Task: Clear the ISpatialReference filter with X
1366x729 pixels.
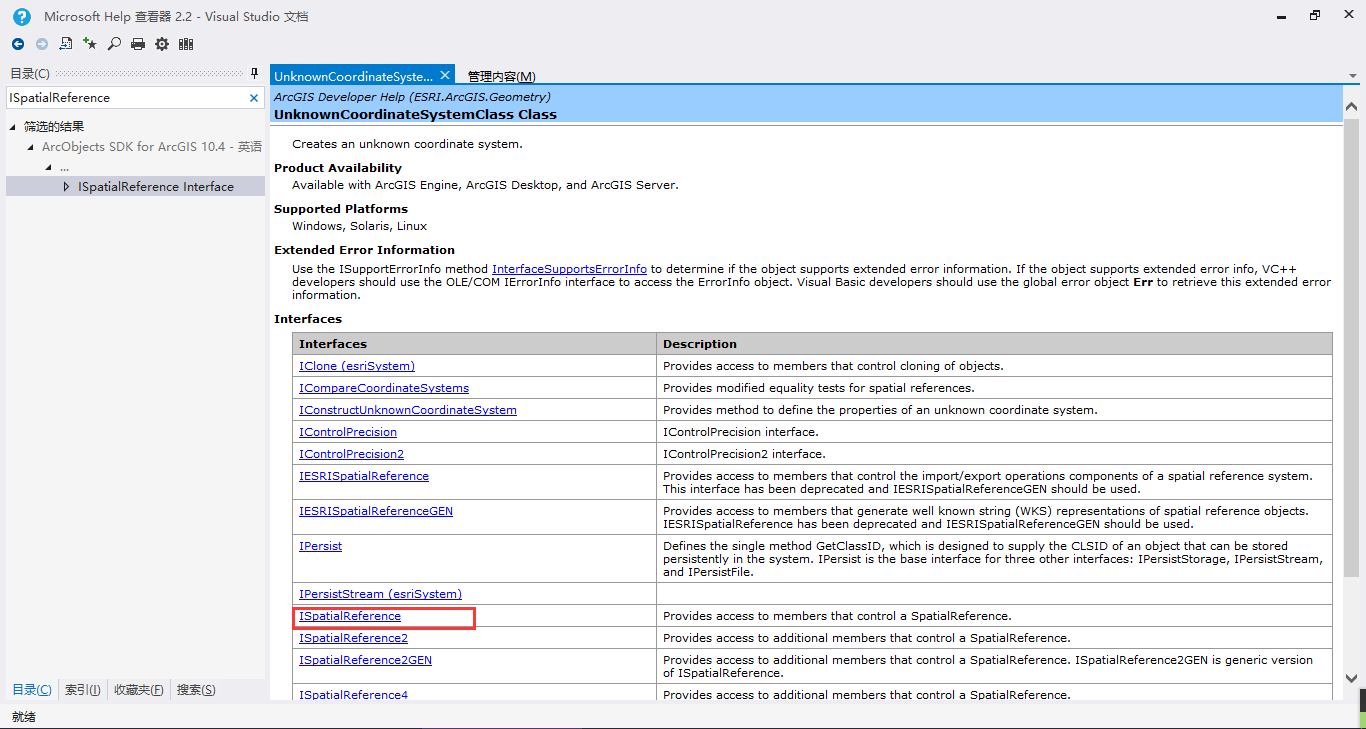Action: click(254, 98)
